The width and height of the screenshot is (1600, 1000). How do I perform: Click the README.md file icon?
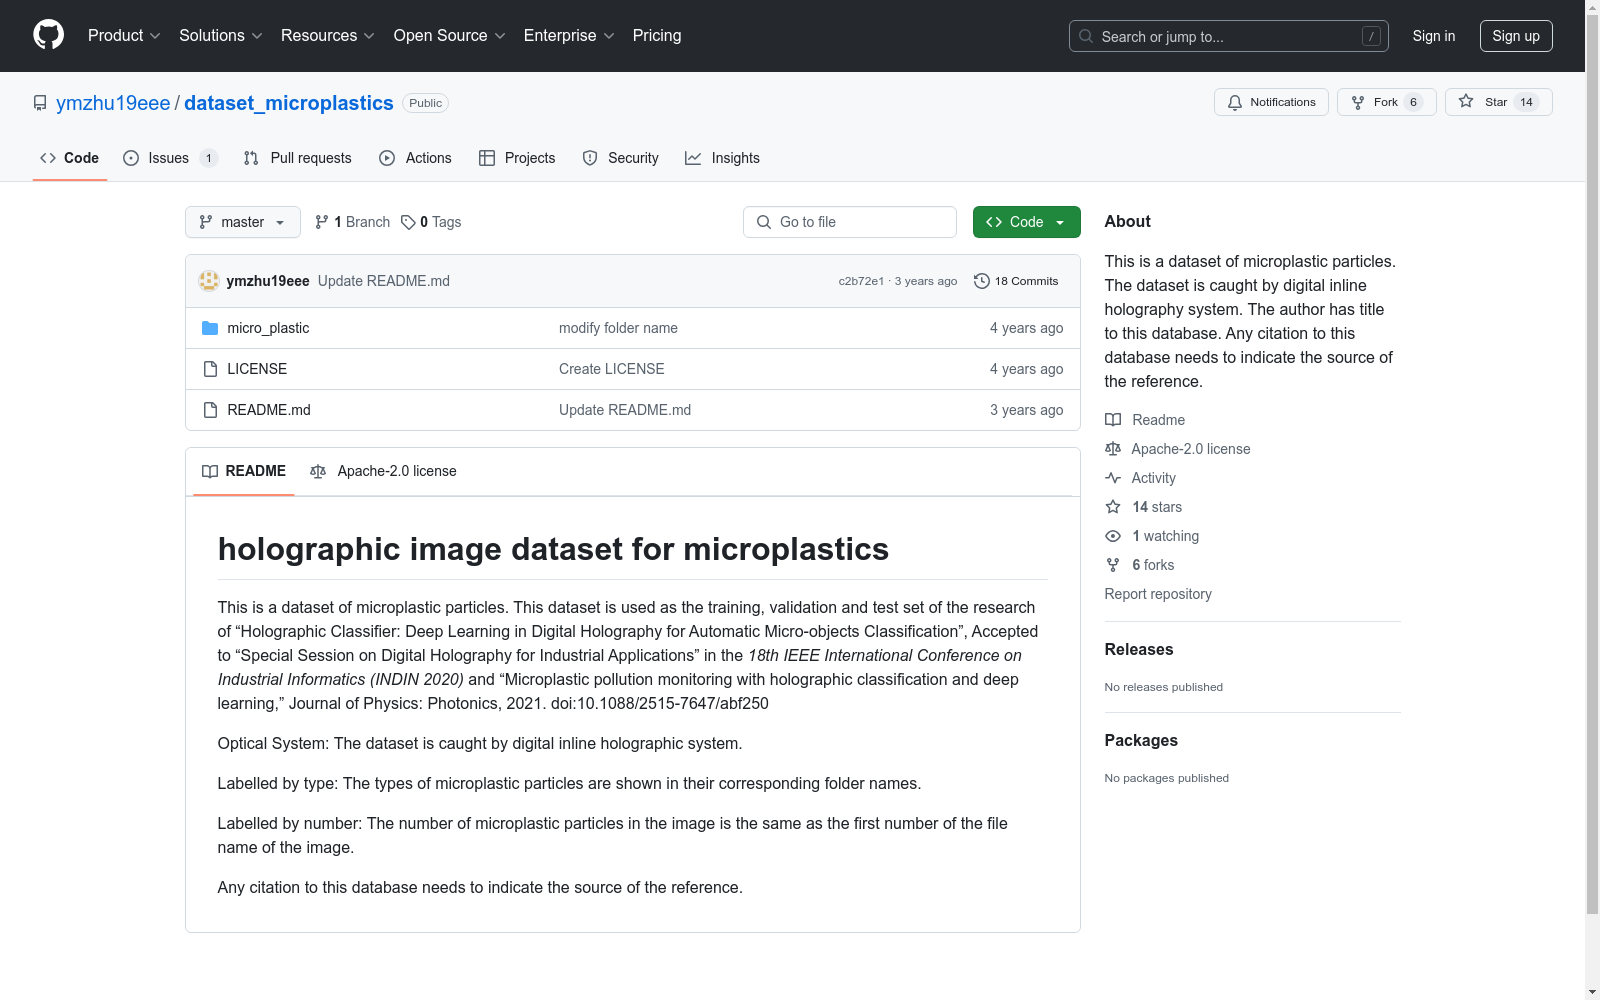pos(210,410)
